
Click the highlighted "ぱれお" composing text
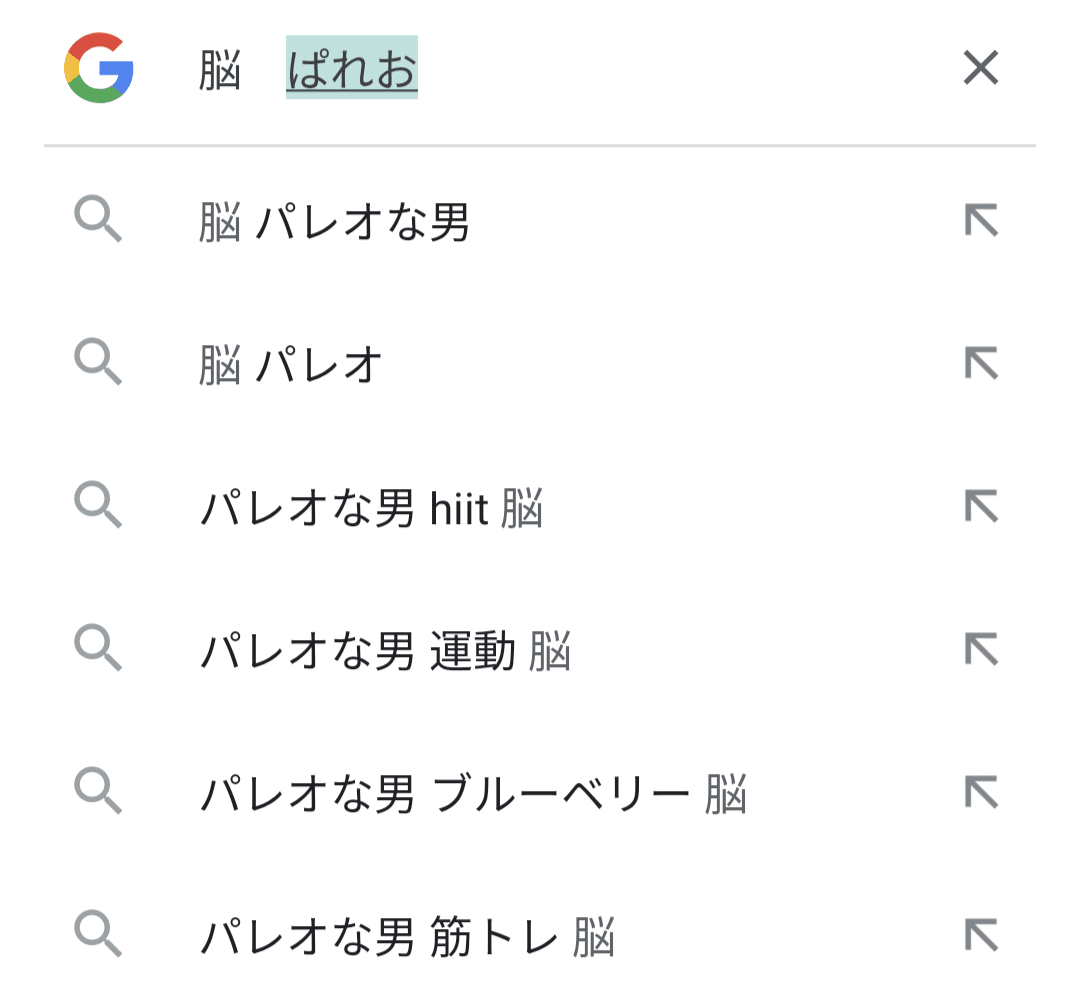[352, 70]
